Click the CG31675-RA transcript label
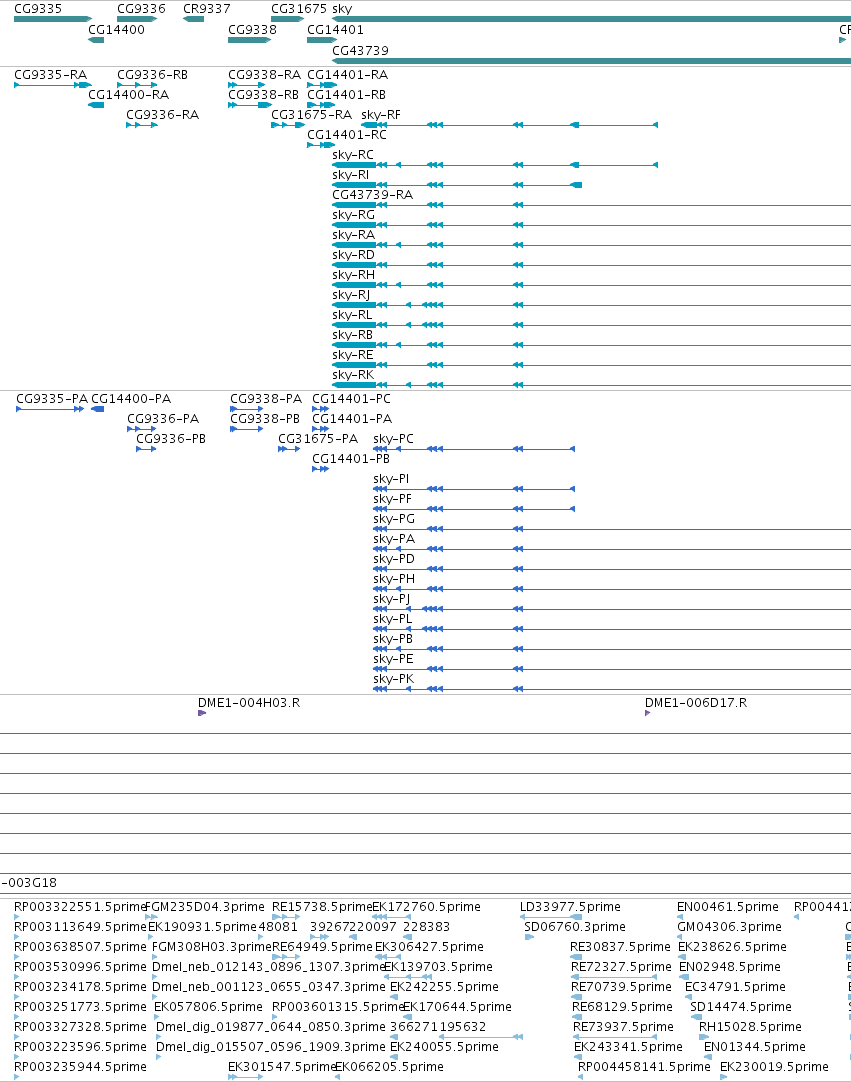 (311, 115)
